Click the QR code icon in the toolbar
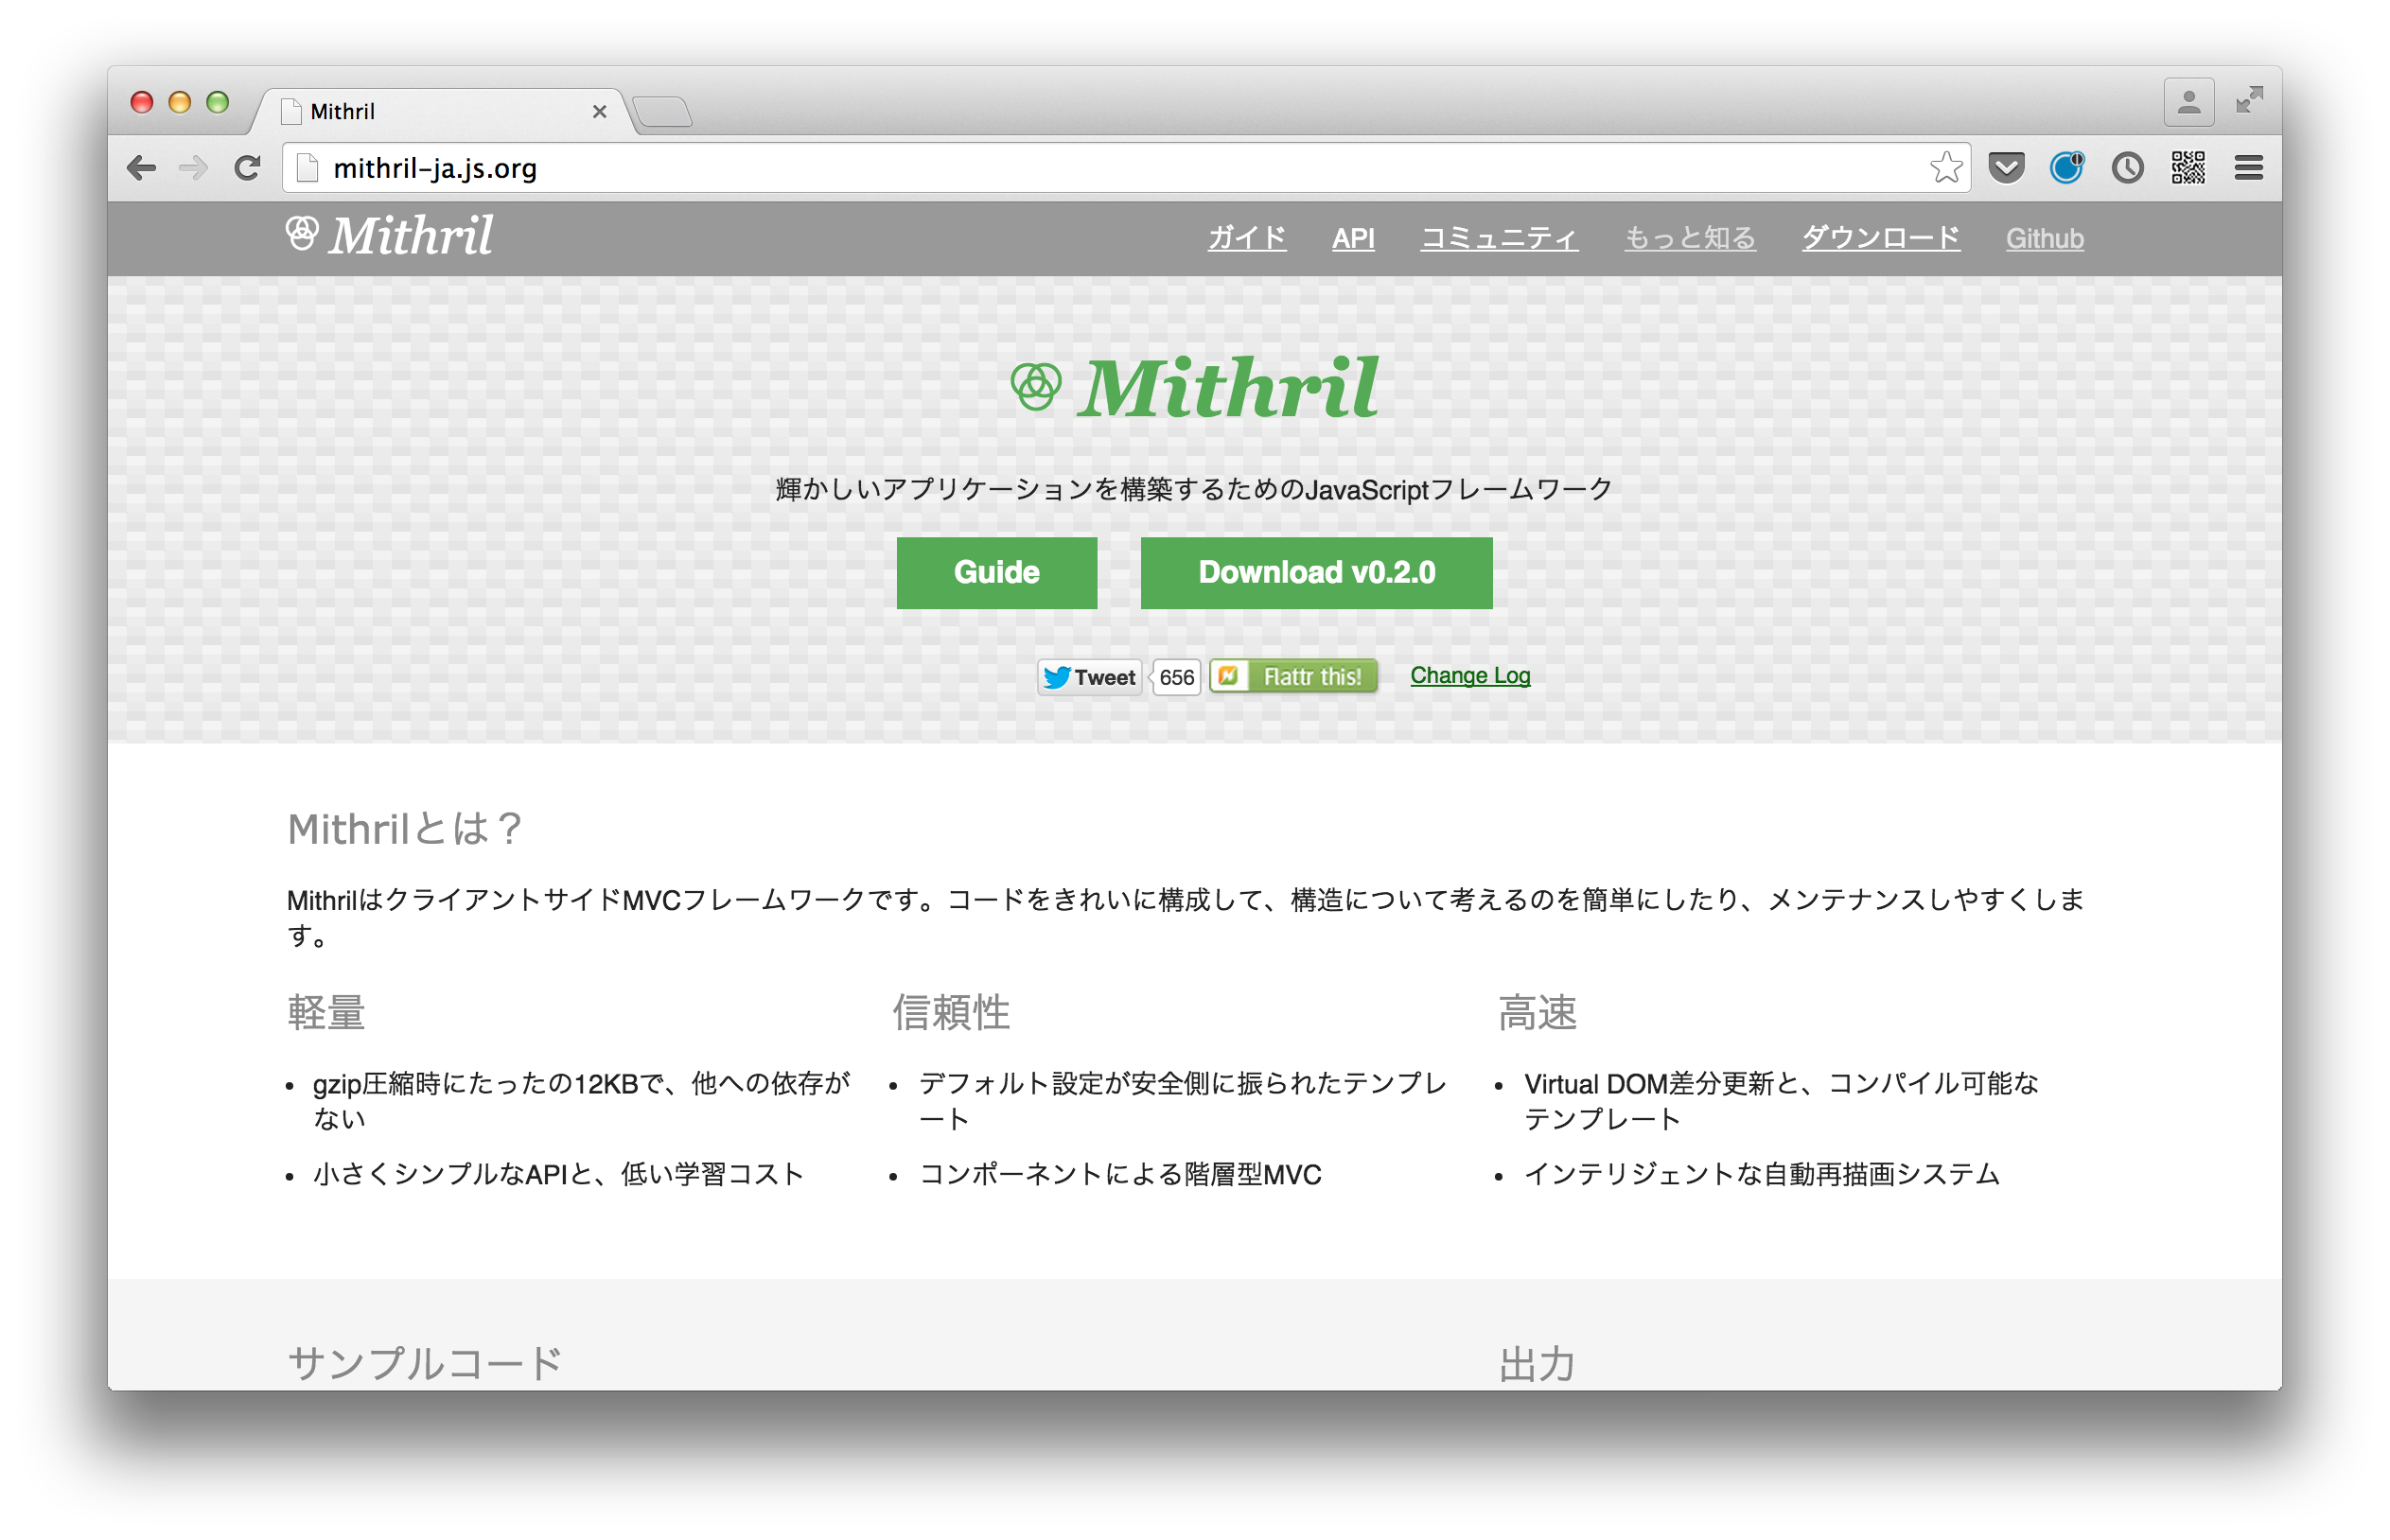Viewport: 2390px width, 1540px height. coord(2189,167)
